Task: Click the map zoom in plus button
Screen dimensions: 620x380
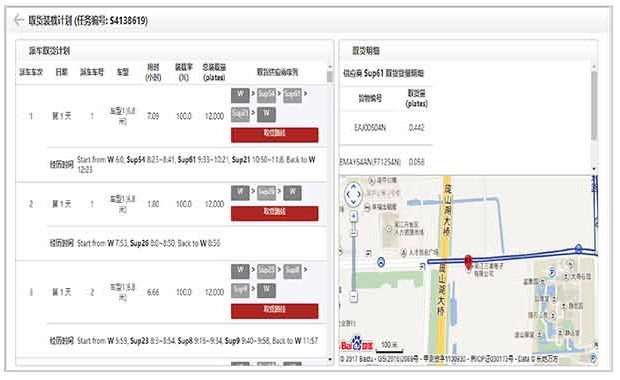Action: tap(354, 216)
